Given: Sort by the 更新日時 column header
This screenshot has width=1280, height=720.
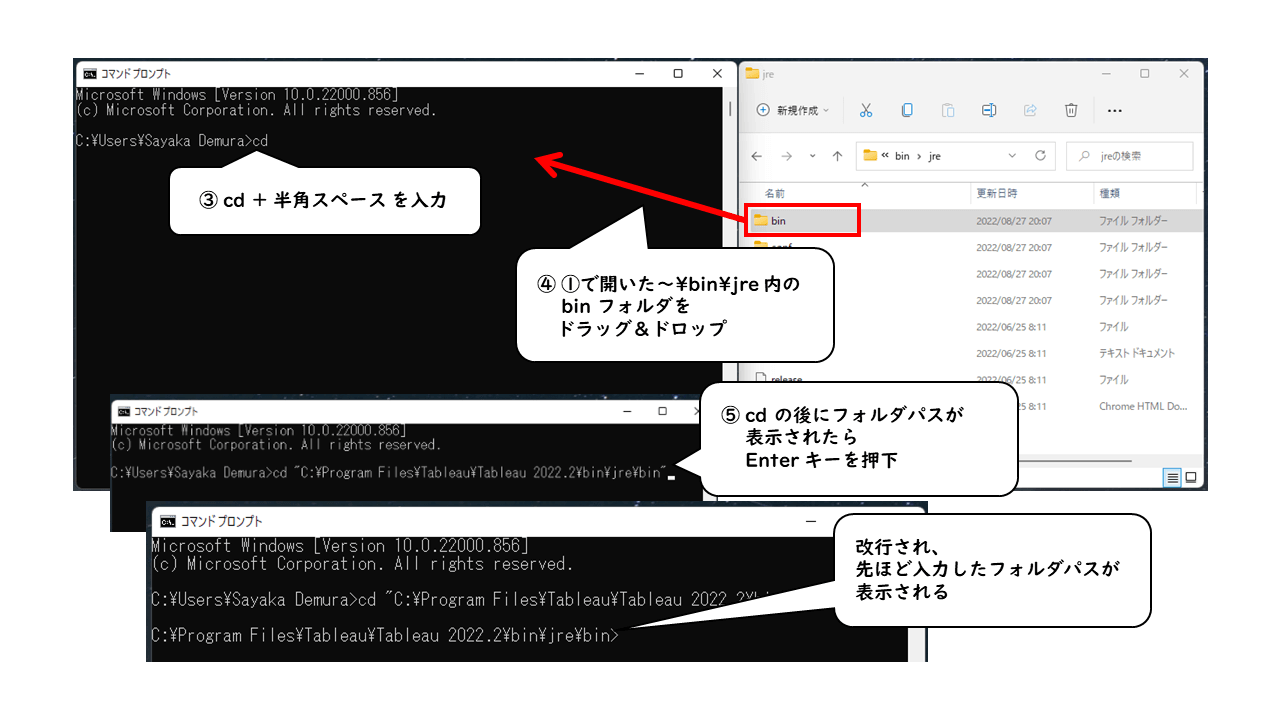Looking at the screenshot, I should click(x=997, y=192).
